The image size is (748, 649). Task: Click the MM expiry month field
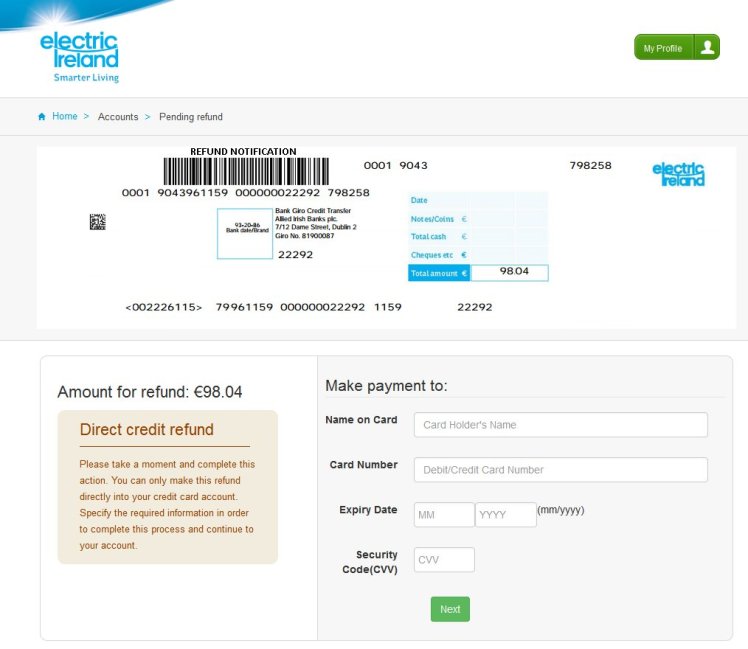click(x=444, y=514)
